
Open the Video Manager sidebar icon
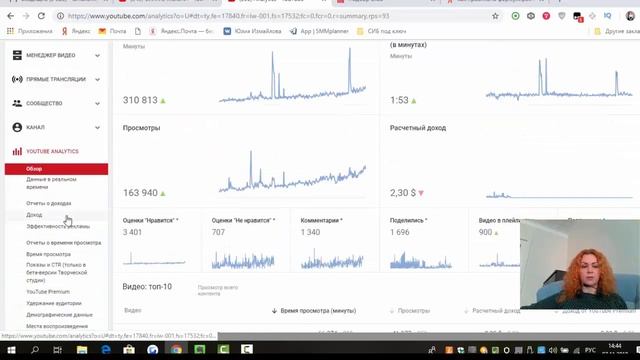pyautogui.click(x=17, y=55)
